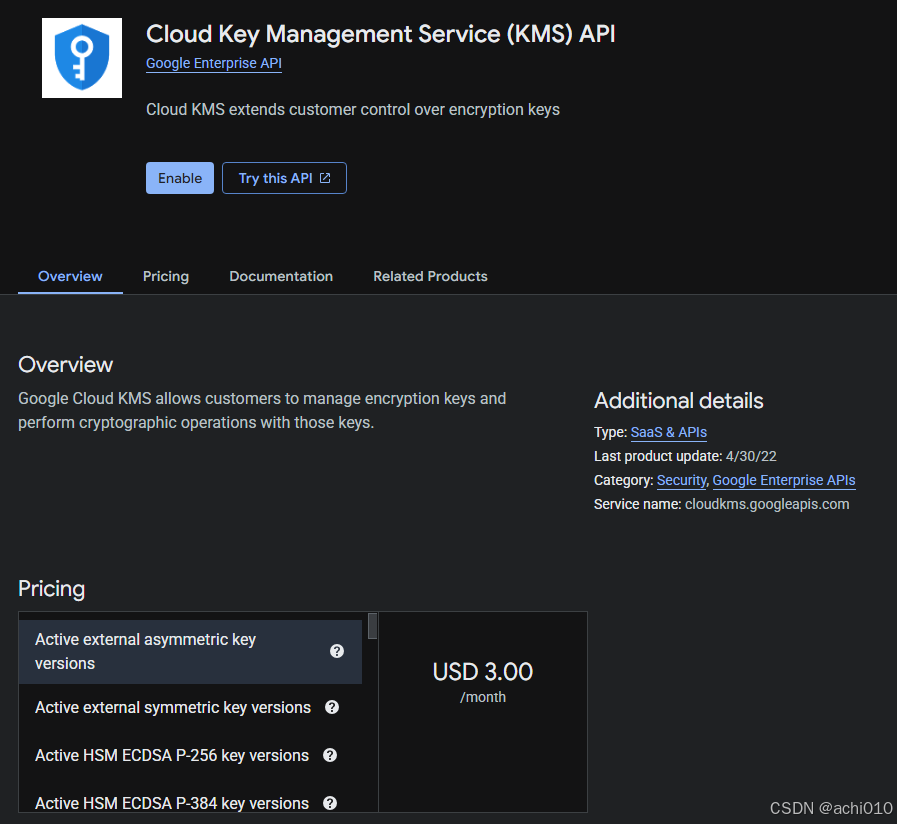
Task: Click the Overview section heading
Action: [x=66, y=365]
